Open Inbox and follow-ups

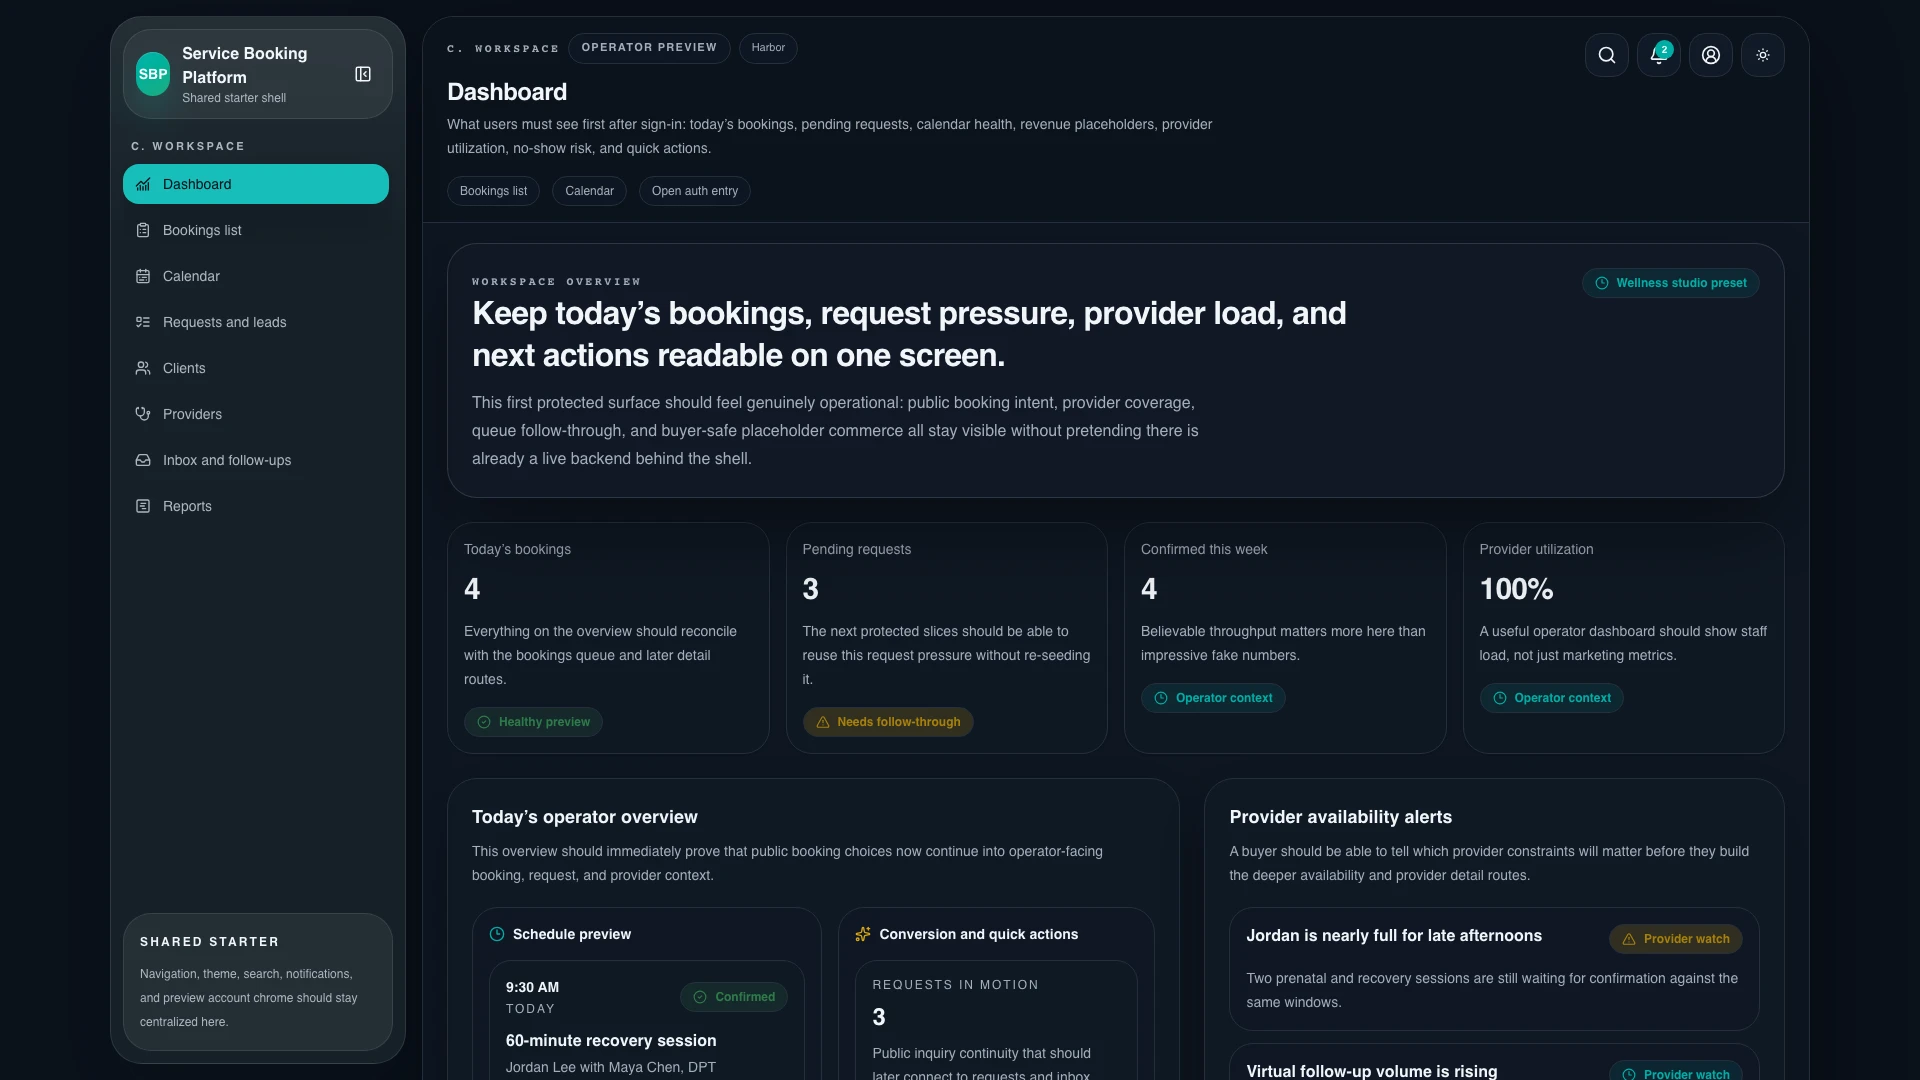[x=256, y=460]
